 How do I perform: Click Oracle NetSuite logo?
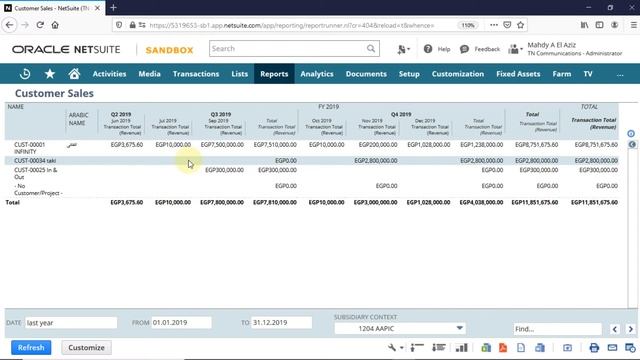click(x=66, y=49)
